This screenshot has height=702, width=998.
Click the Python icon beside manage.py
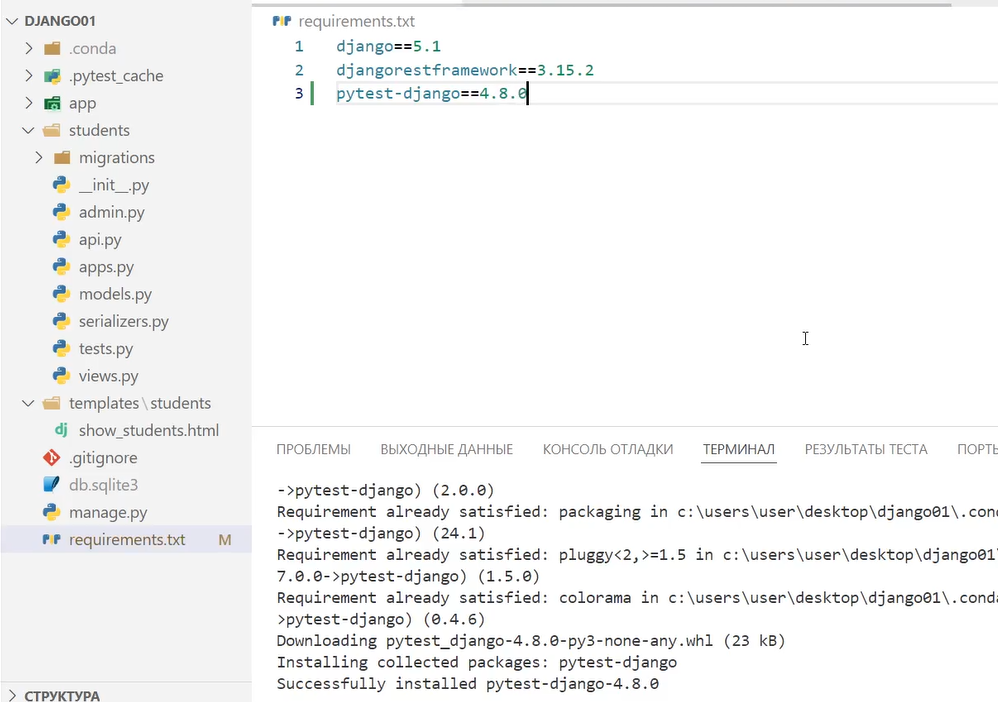[51, 512]
